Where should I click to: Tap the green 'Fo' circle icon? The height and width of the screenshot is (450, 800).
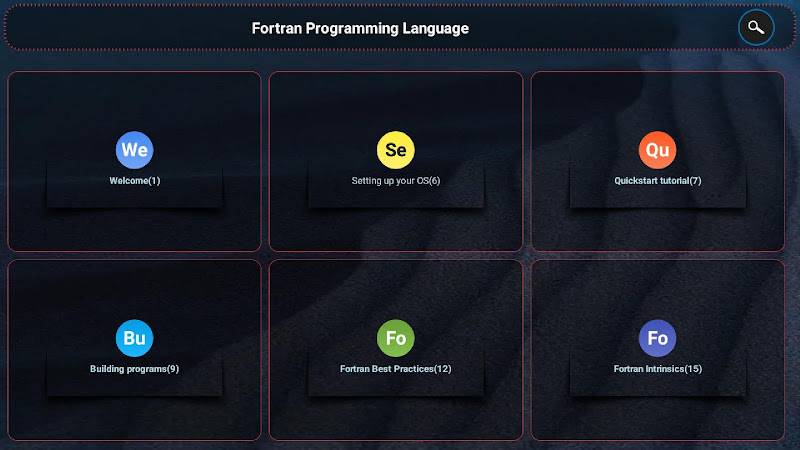[x=396, y=338]
